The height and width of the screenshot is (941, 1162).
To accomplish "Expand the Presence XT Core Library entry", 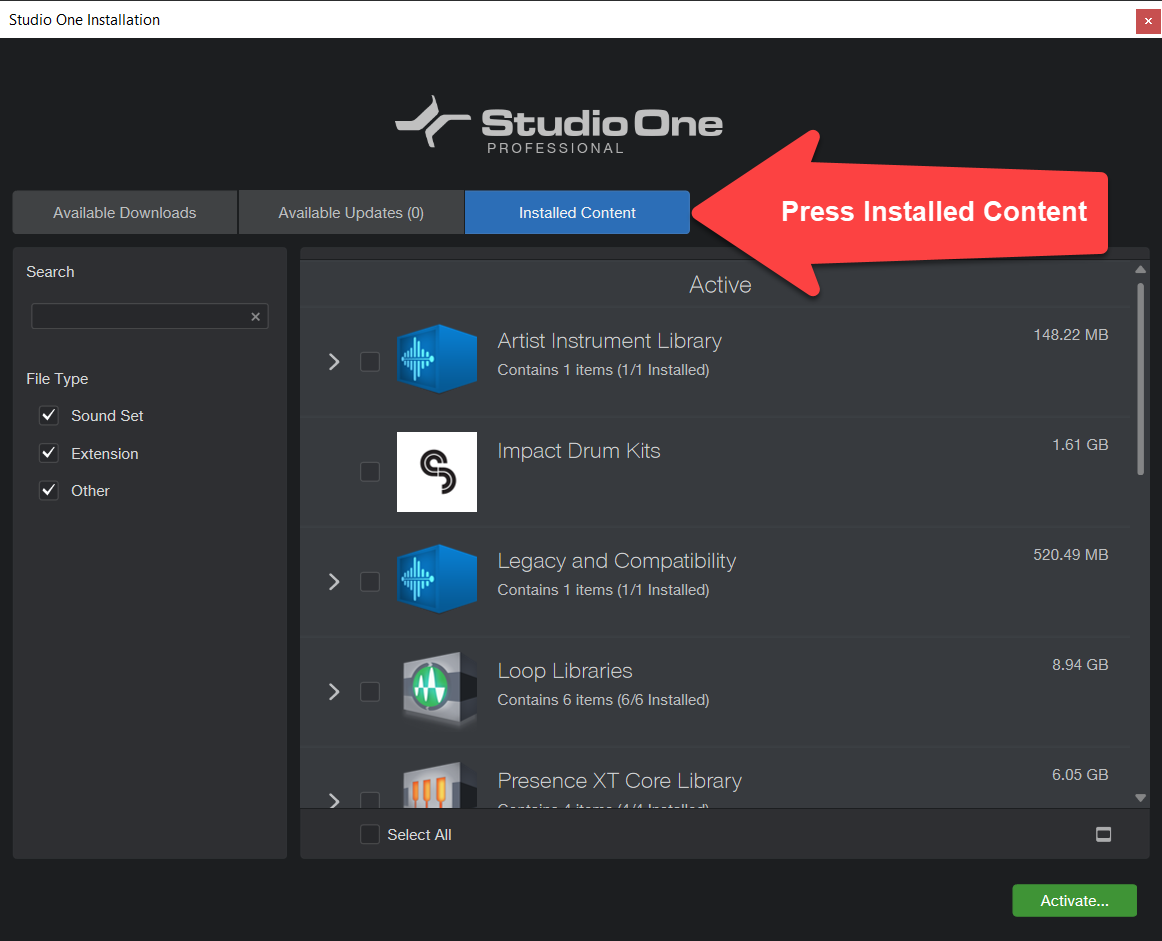I will (x=333, y=801).
